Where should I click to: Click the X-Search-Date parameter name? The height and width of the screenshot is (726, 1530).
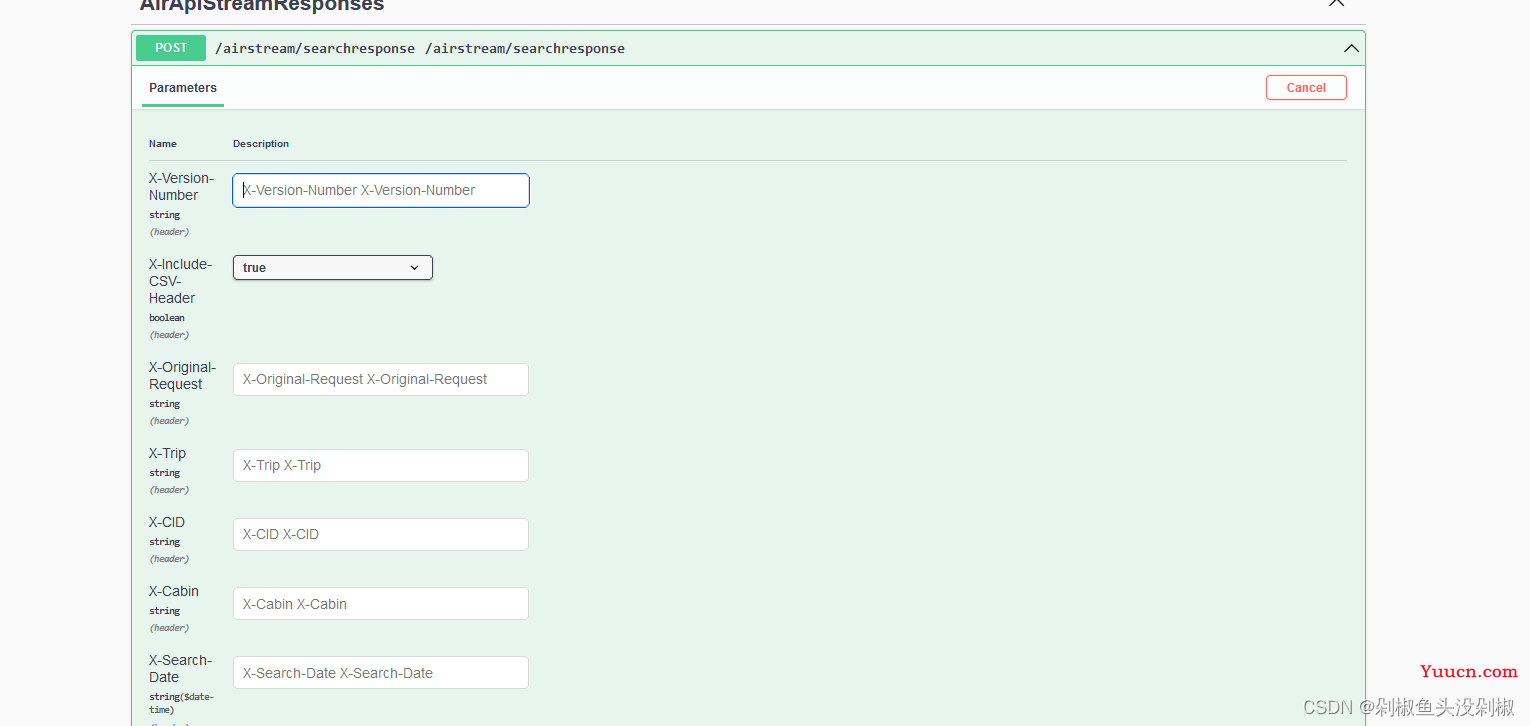pos(180,668)
